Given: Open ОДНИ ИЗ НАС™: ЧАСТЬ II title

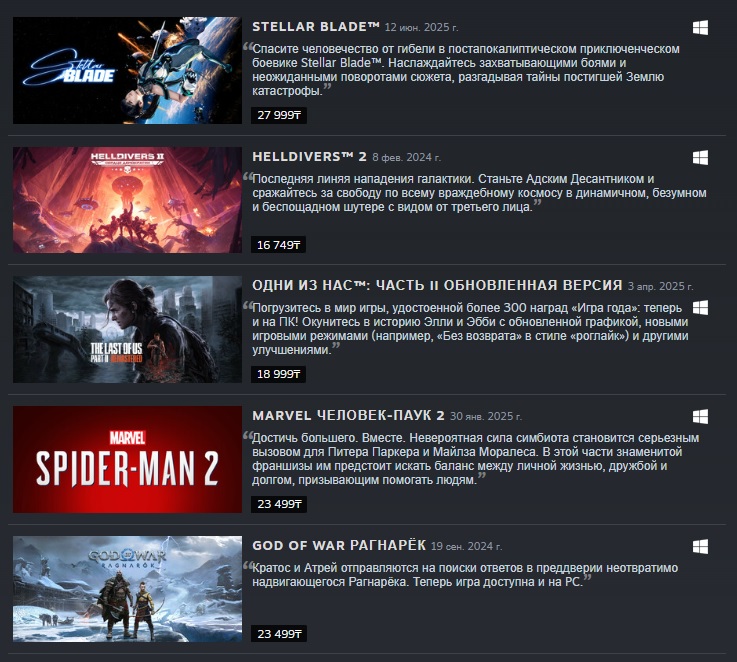Looking at the screenshot, I should click(x=437, y=285).
